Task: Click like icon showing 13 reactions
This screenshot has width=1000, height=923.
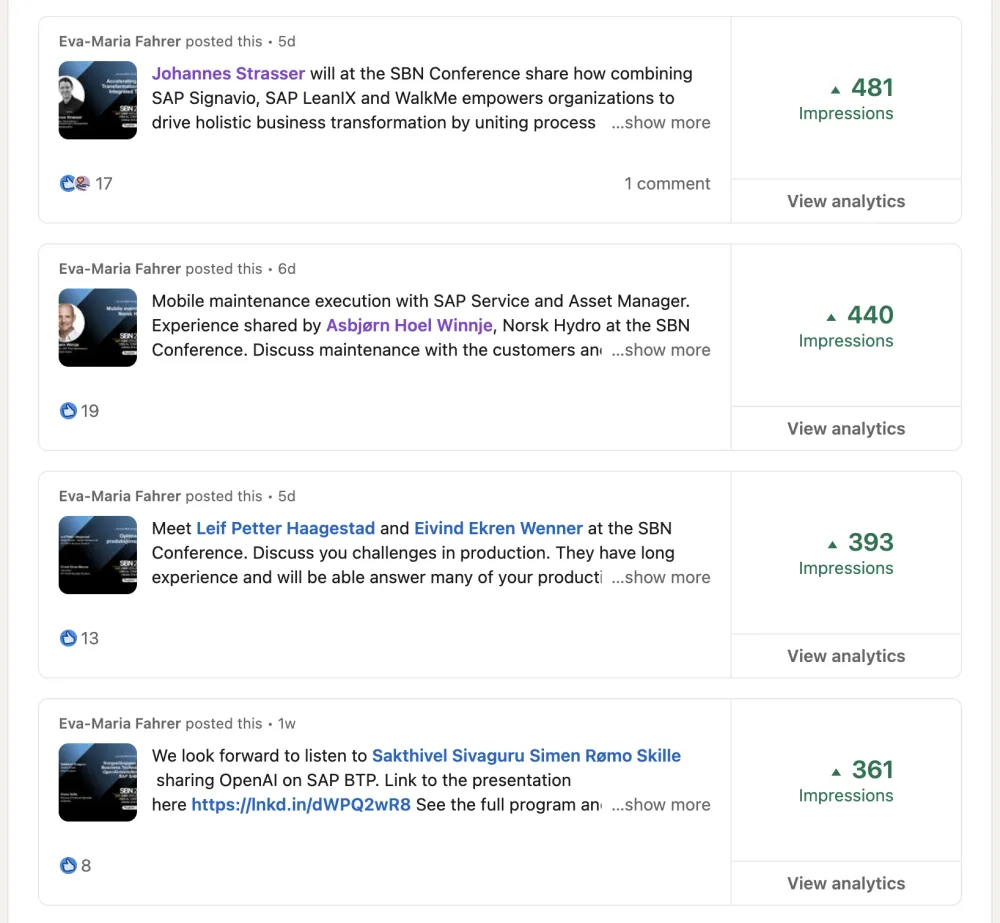Action: click(68, 638)
